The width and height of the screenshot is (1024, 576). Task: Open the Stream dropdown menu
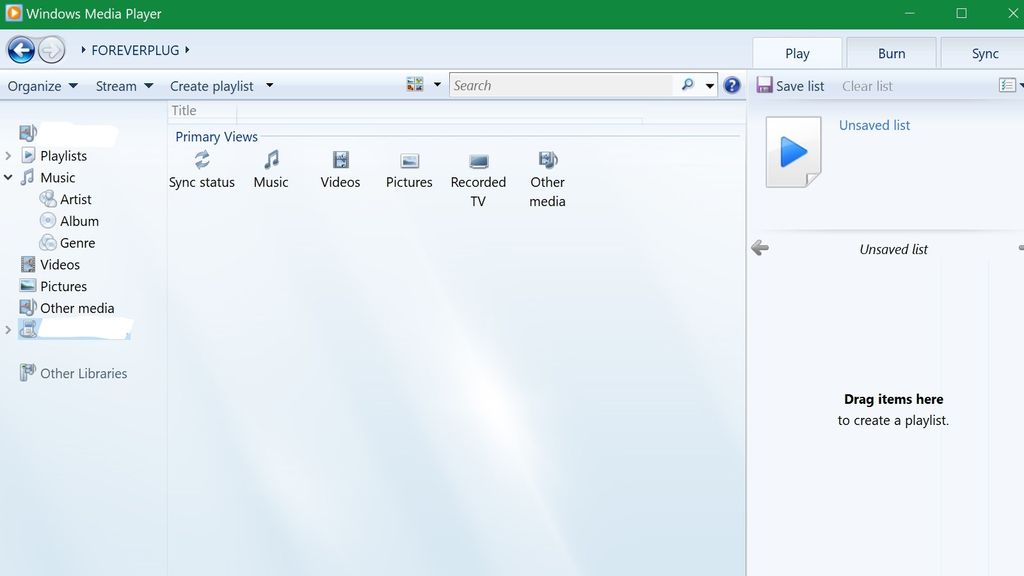point(121,86)
